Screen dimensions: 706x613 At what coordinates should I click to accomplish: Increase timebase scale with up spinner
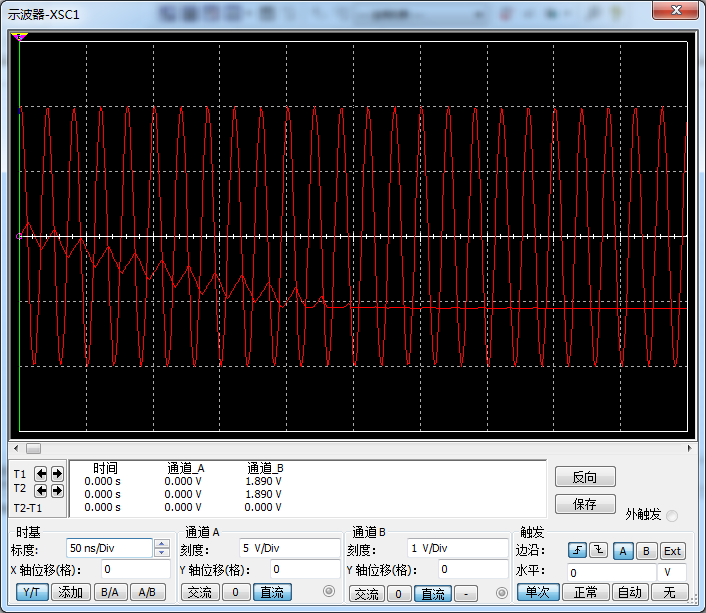point(162,544)
